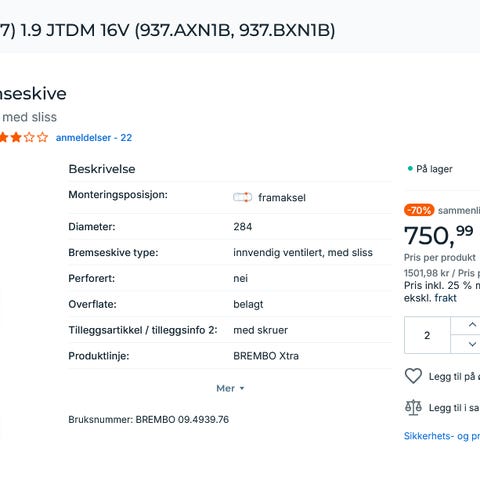Click the orange star rating icons
Image resolution: width=480 pixels, height=480 pixels.
tap(24, 137)
